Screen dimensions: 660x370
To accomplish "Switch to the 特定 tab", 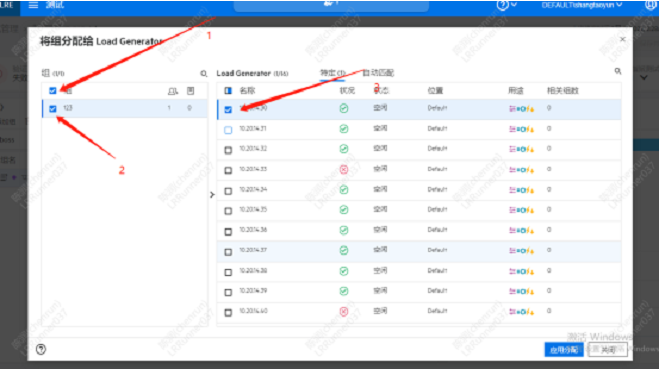I will (x=332, y=73).
